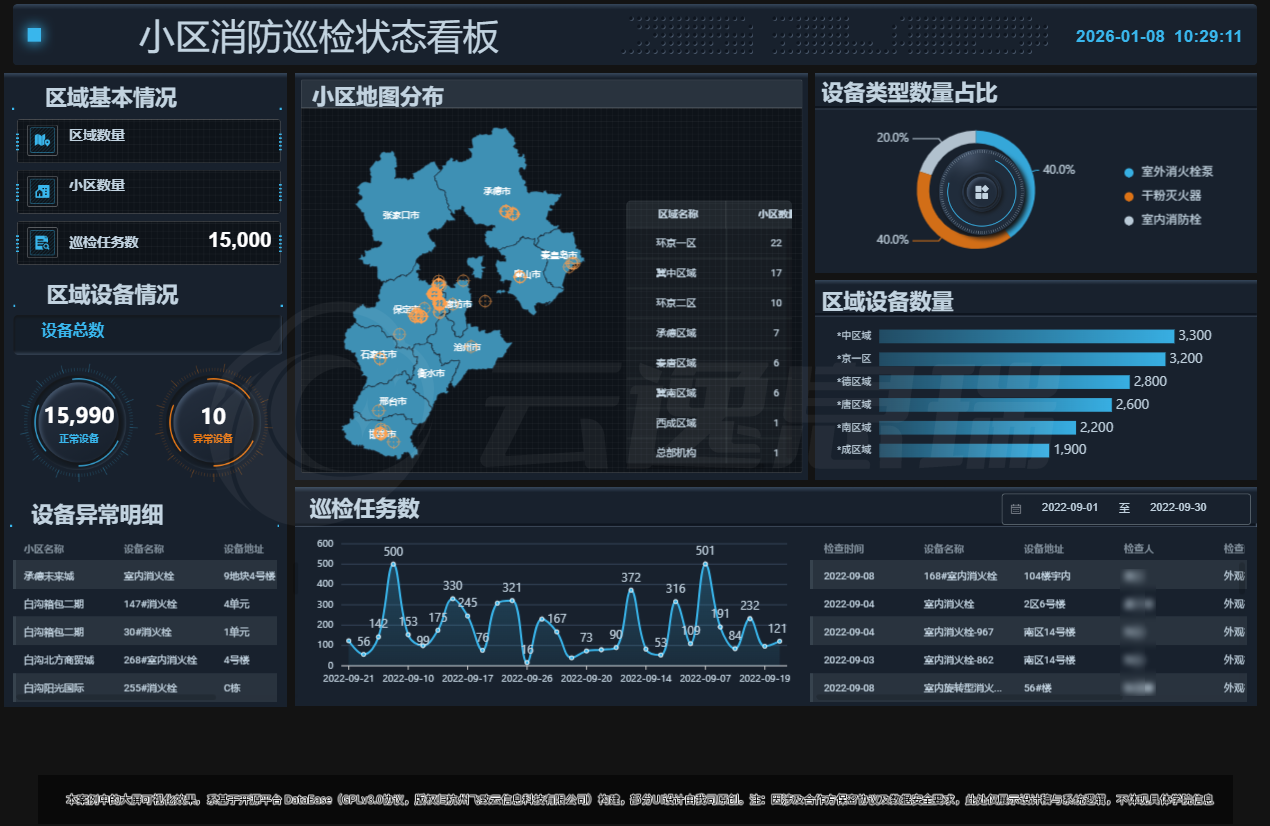The height and width of the screenshot is (826, 1270).
Task: Click the *南区域 bar showing 2,200
Action: coord(977,428)
